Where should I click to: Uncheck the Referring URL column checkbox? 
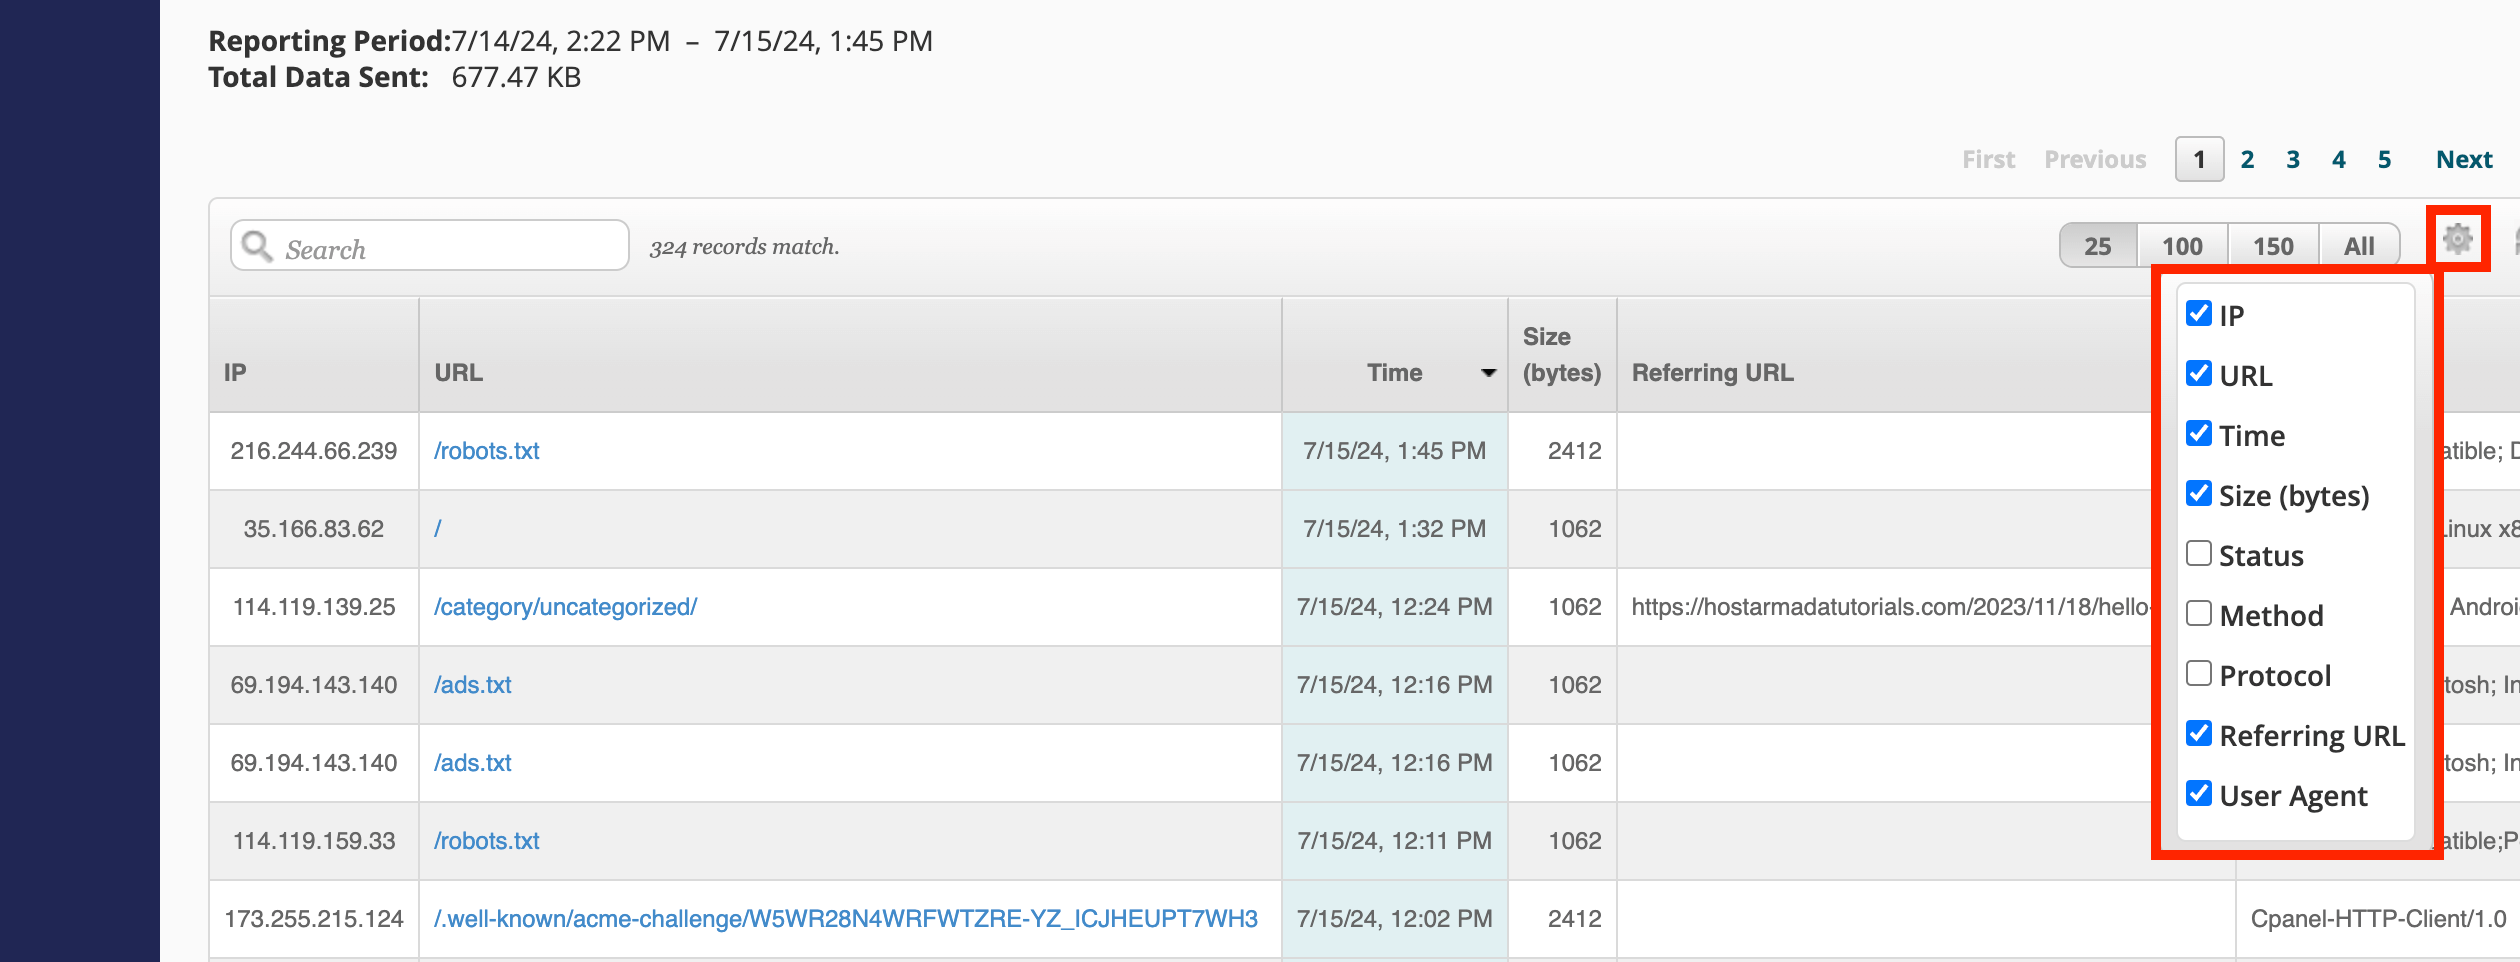(x=2198, y=733)
